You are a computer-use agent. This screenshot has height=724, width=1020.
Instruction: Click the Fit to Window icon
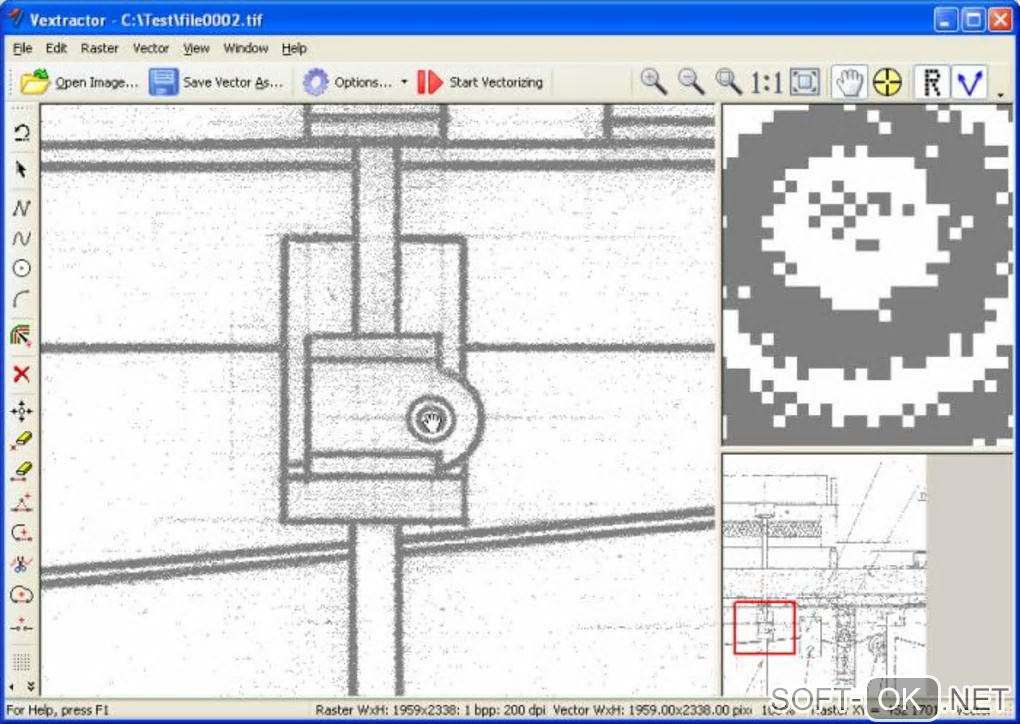coord(805,83)
